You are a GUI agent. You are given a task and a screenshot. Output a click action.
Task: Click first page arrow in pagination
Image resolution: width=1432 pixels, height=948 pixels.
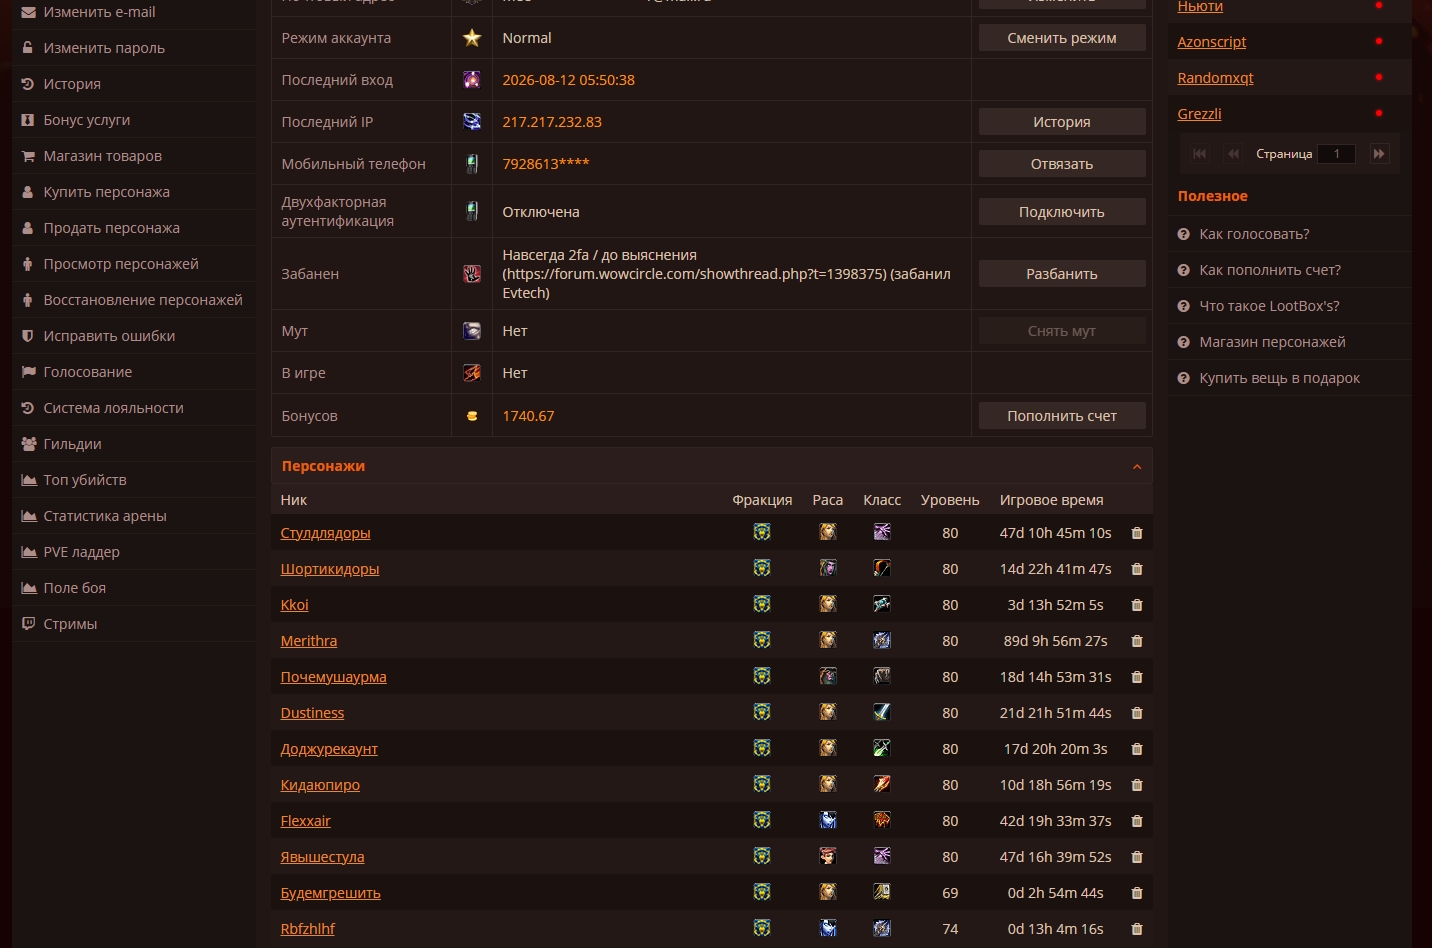(x=1200, y=154)
